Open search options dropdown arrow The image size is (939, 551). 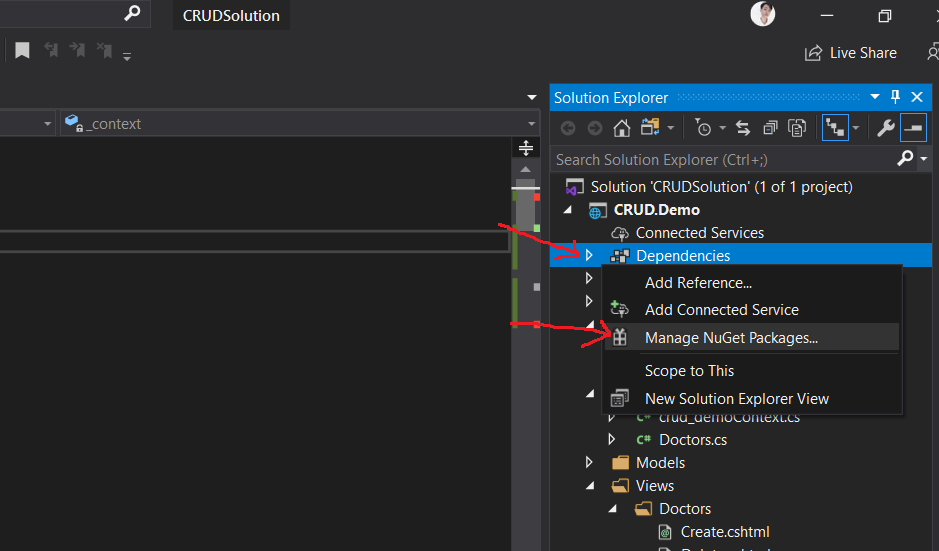[923, 159]
